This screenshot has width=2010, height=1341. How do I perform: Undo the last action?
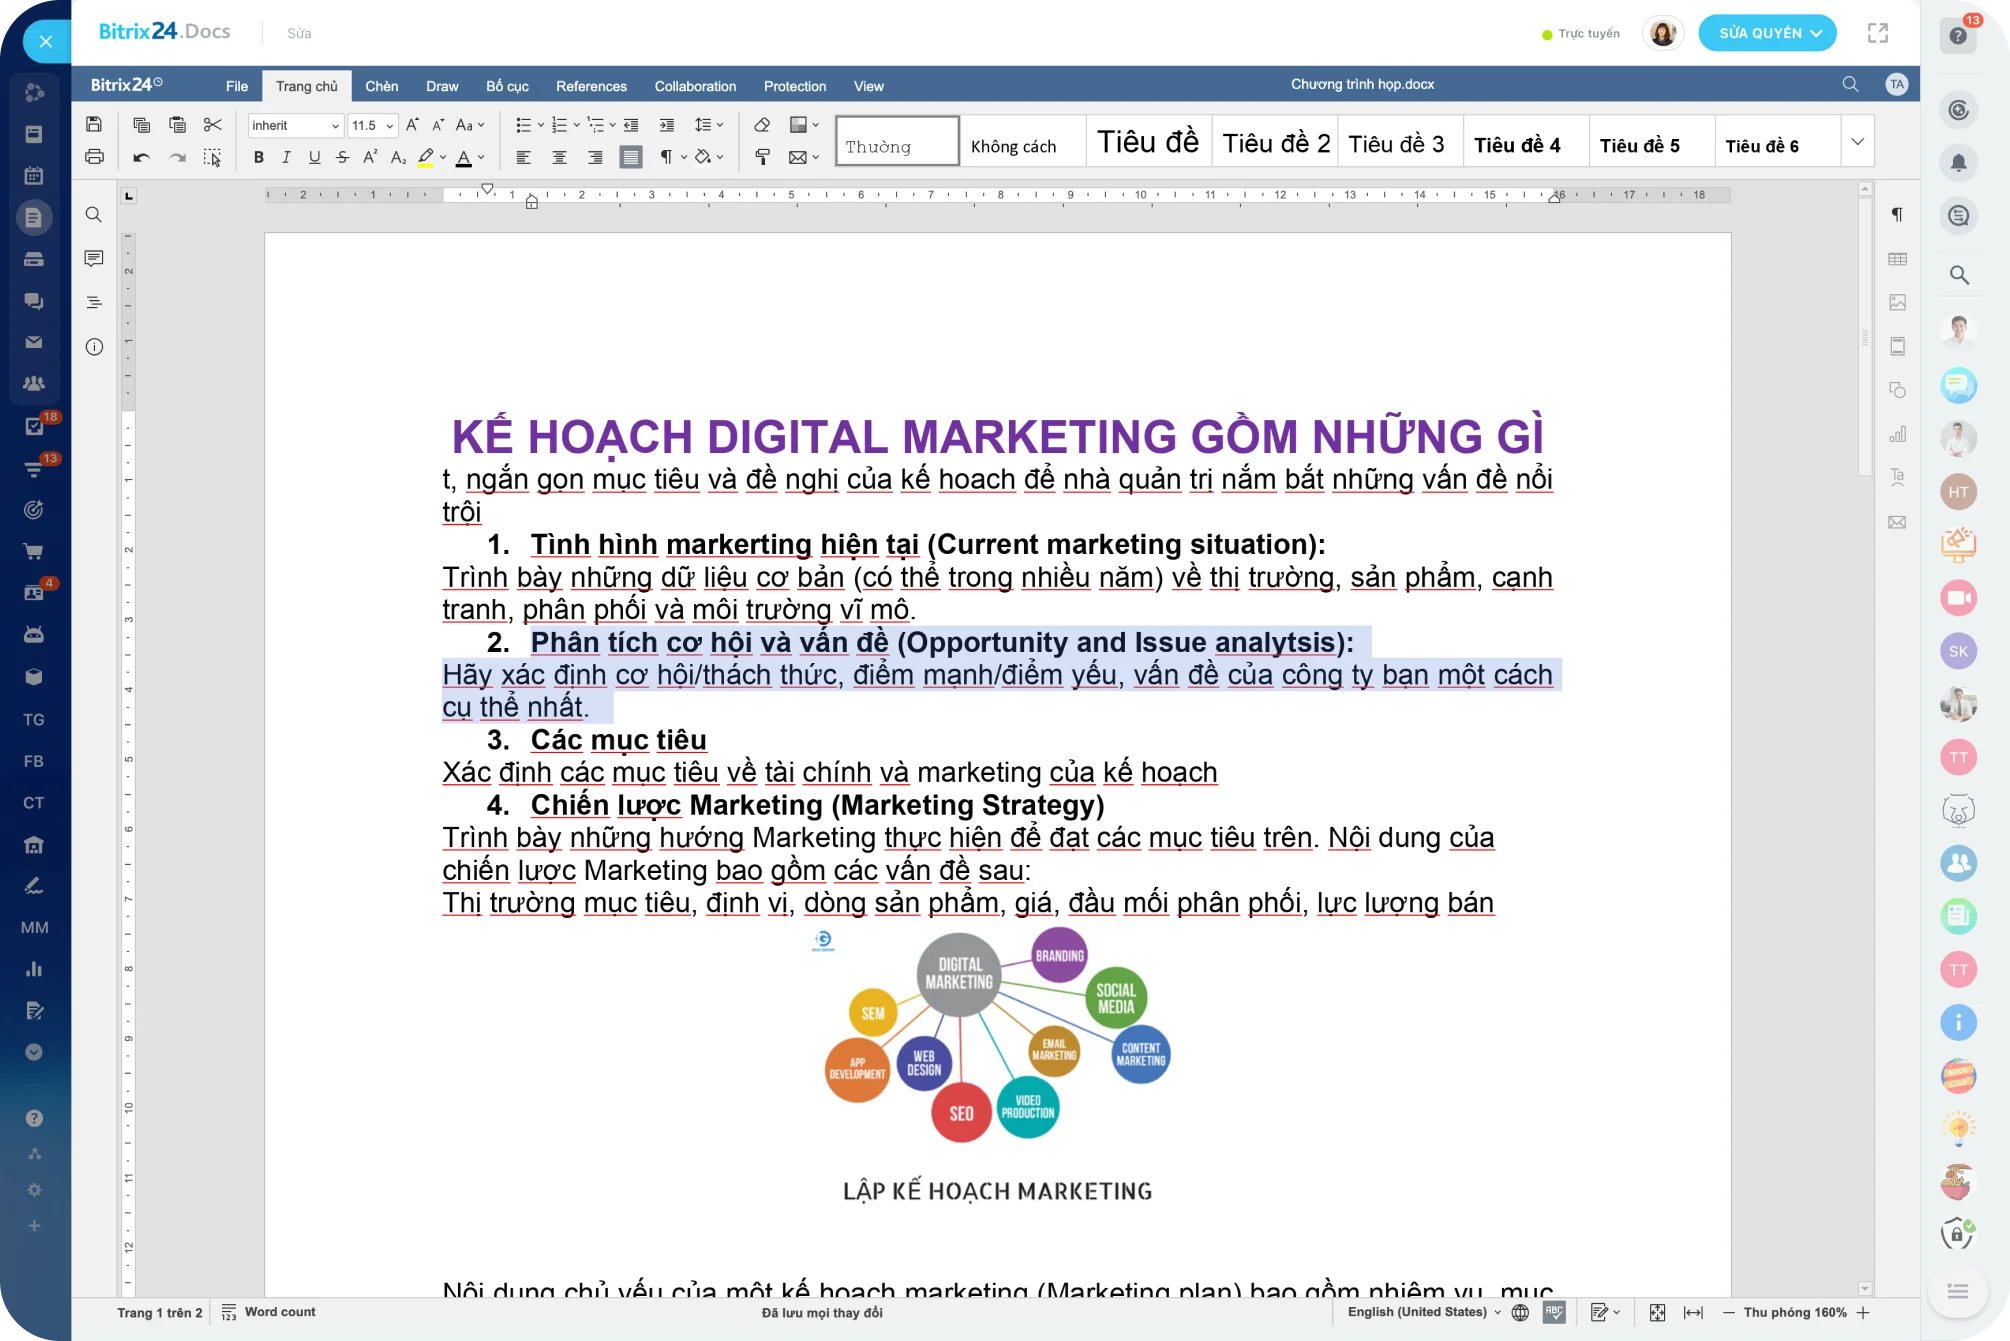coord(141,157)
